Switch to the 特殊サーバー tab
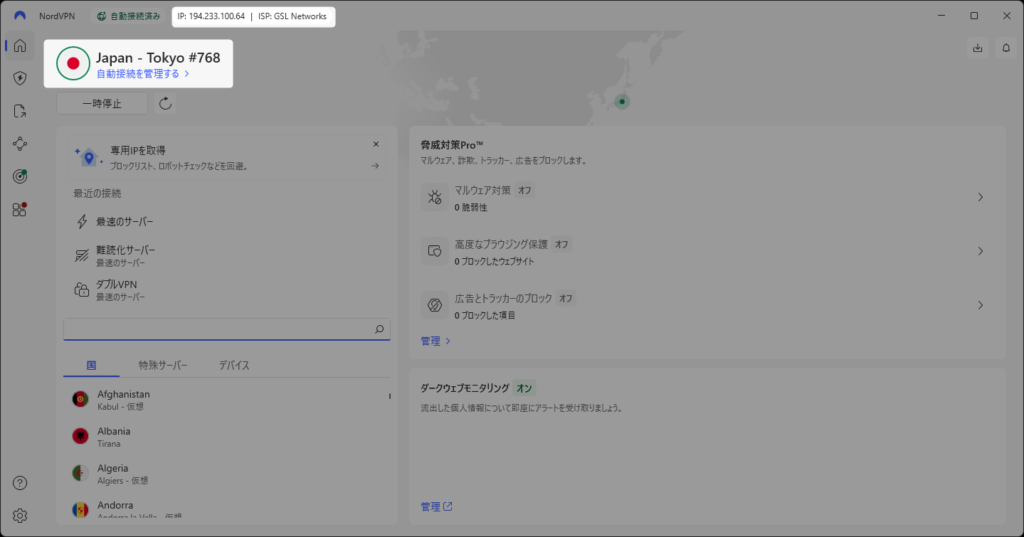 pos(162,365)
